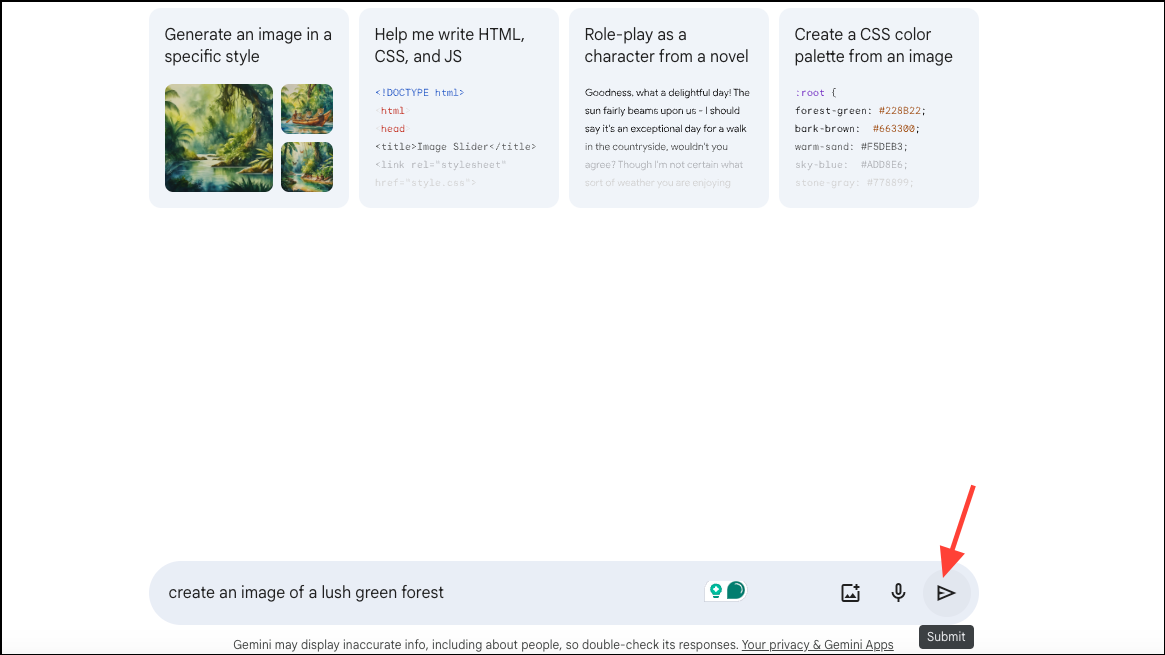Click the dark green bubble extension icon
This screenshot has height=655, width=1165.
click(x=736, y=590)
